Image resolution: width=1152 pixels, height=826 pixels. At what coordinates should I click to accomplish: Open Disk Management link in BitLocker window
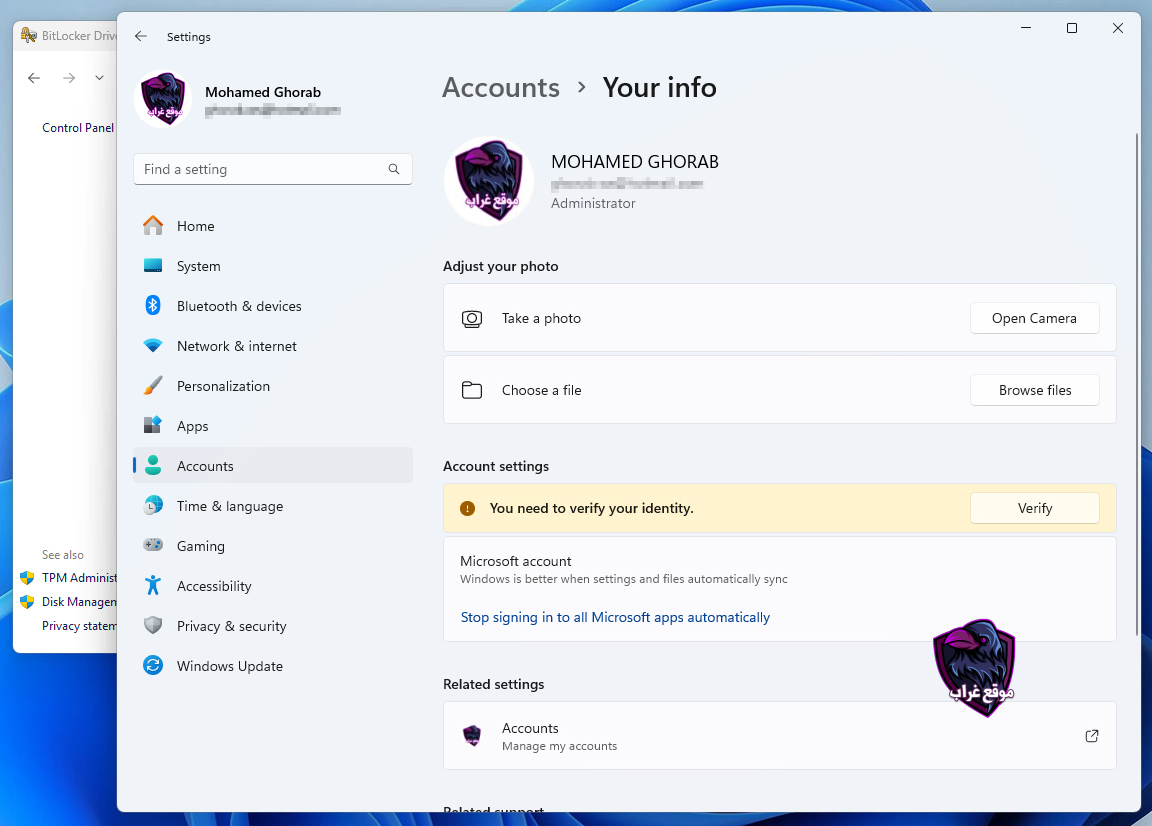(79, 602)
